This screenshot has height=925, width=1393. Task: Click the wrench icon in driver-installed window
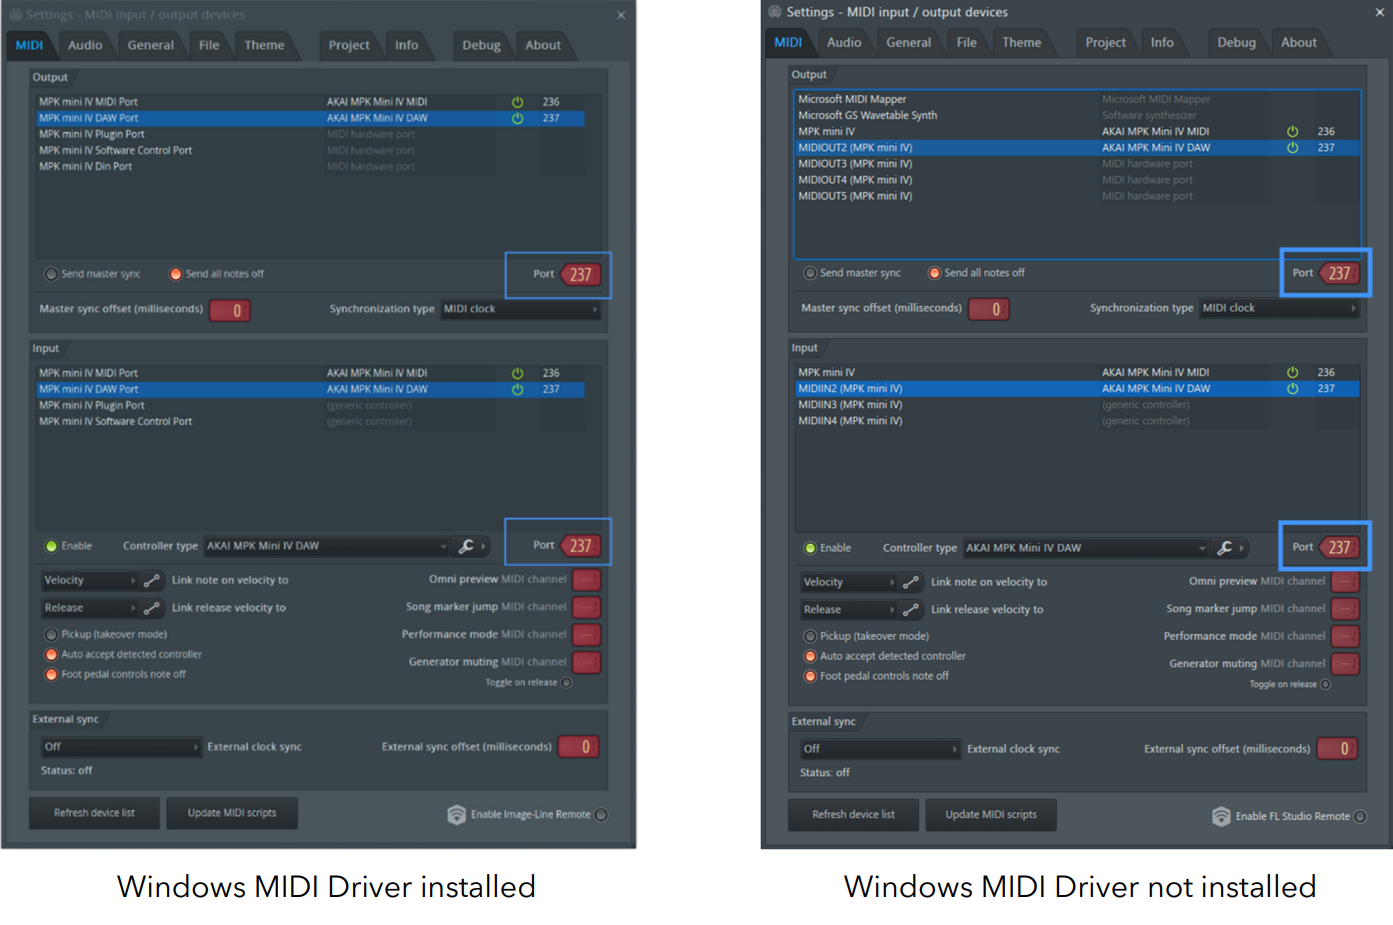466,546
